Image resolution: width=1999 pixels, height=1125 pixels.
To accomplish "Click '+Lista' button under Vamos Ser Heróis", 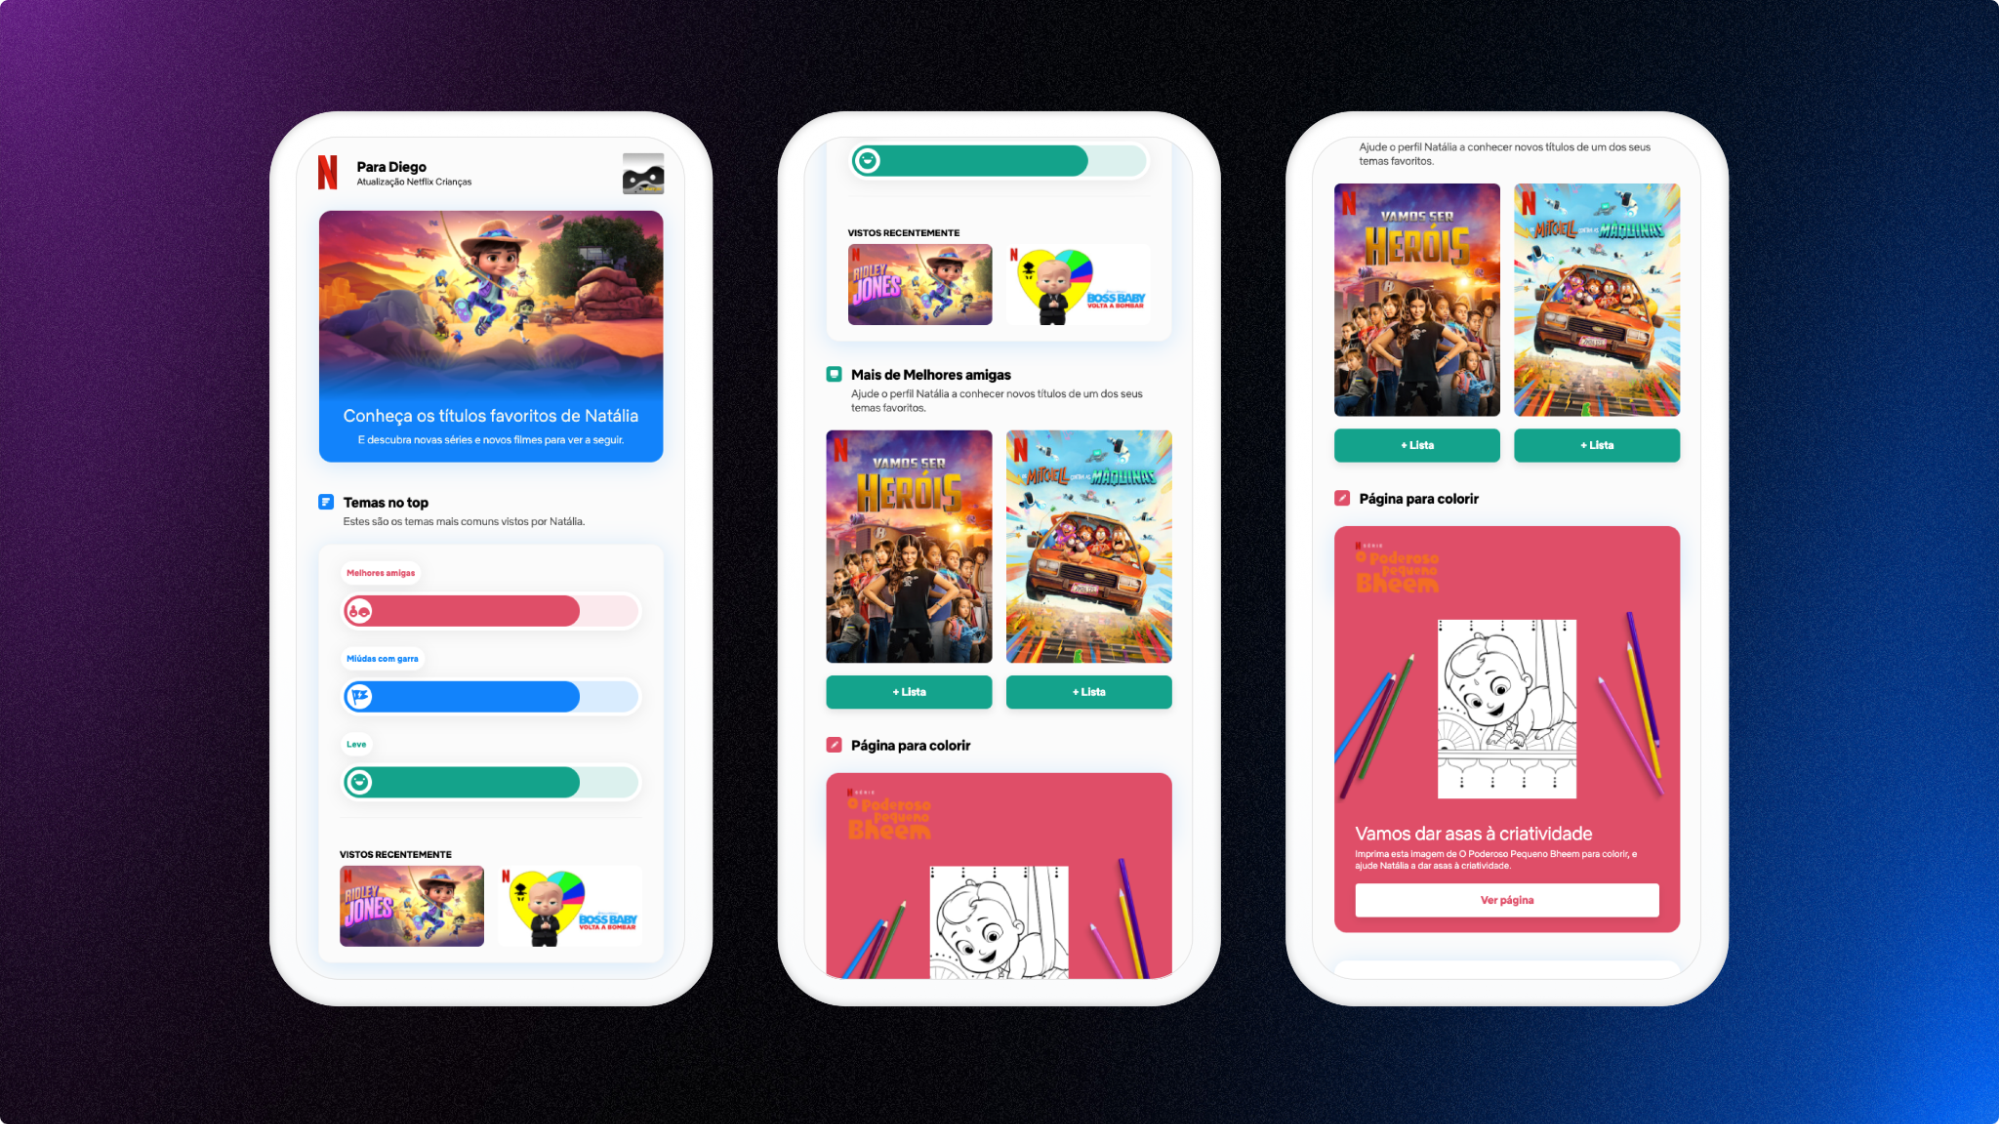I will pos(908,691).
